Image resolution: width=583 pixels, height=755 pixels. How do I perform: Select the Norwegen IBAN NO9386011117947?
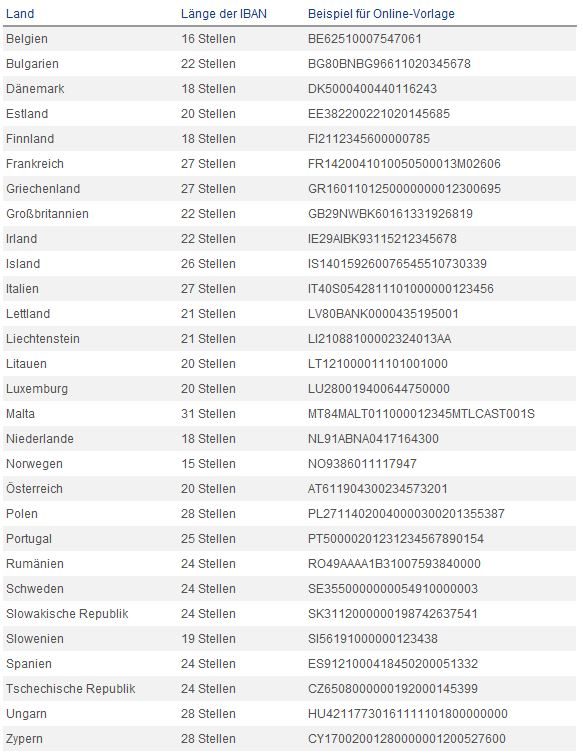(362, 464)
